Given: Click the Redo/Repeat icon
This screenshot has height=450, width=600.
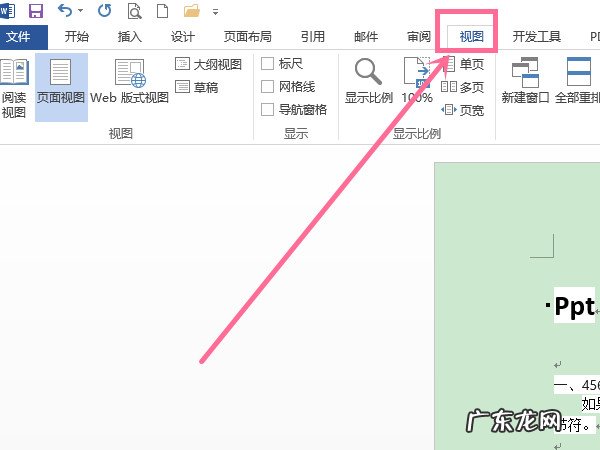Looking at the screenshot, I should click(x=106, y=11).
